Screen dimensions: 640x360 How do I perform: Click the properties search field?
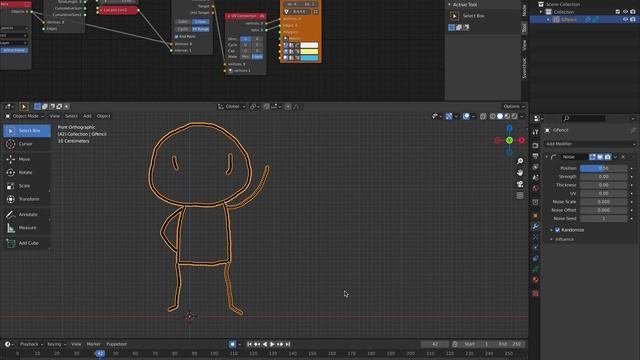[x=584, y=118]
